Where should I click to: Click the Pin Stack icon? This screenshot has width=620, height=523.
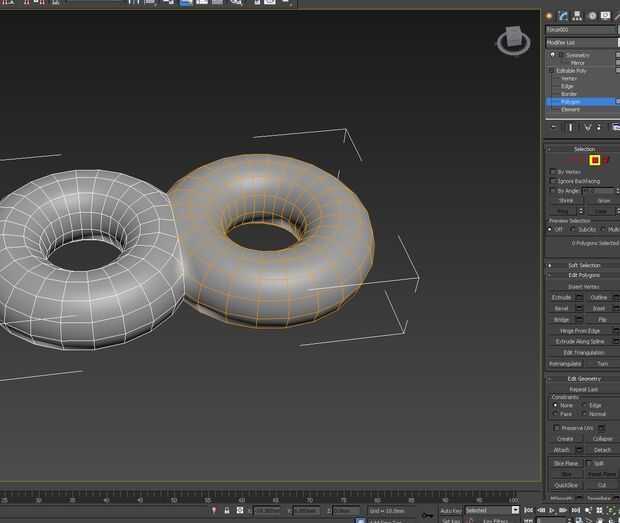point(555,127)
